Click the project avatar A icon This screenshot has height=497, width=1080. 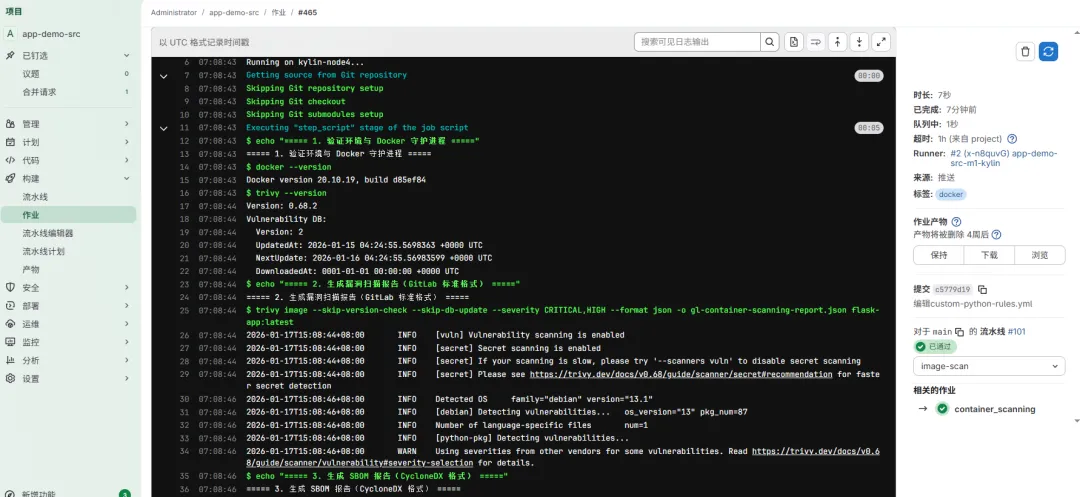10,34
